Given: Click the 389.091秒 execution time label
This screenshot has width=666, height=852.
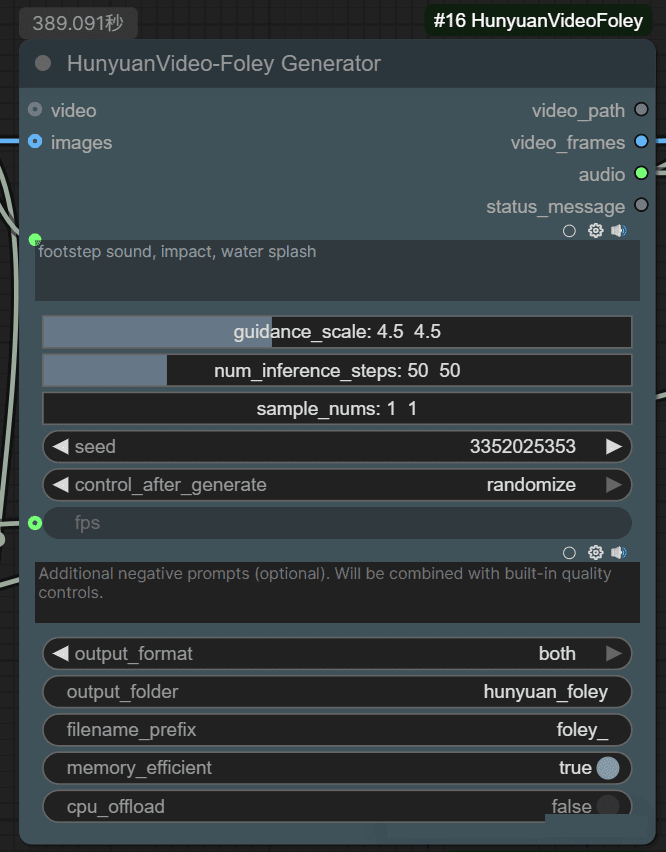Looking at the screenshot, I should pos(78,23).
